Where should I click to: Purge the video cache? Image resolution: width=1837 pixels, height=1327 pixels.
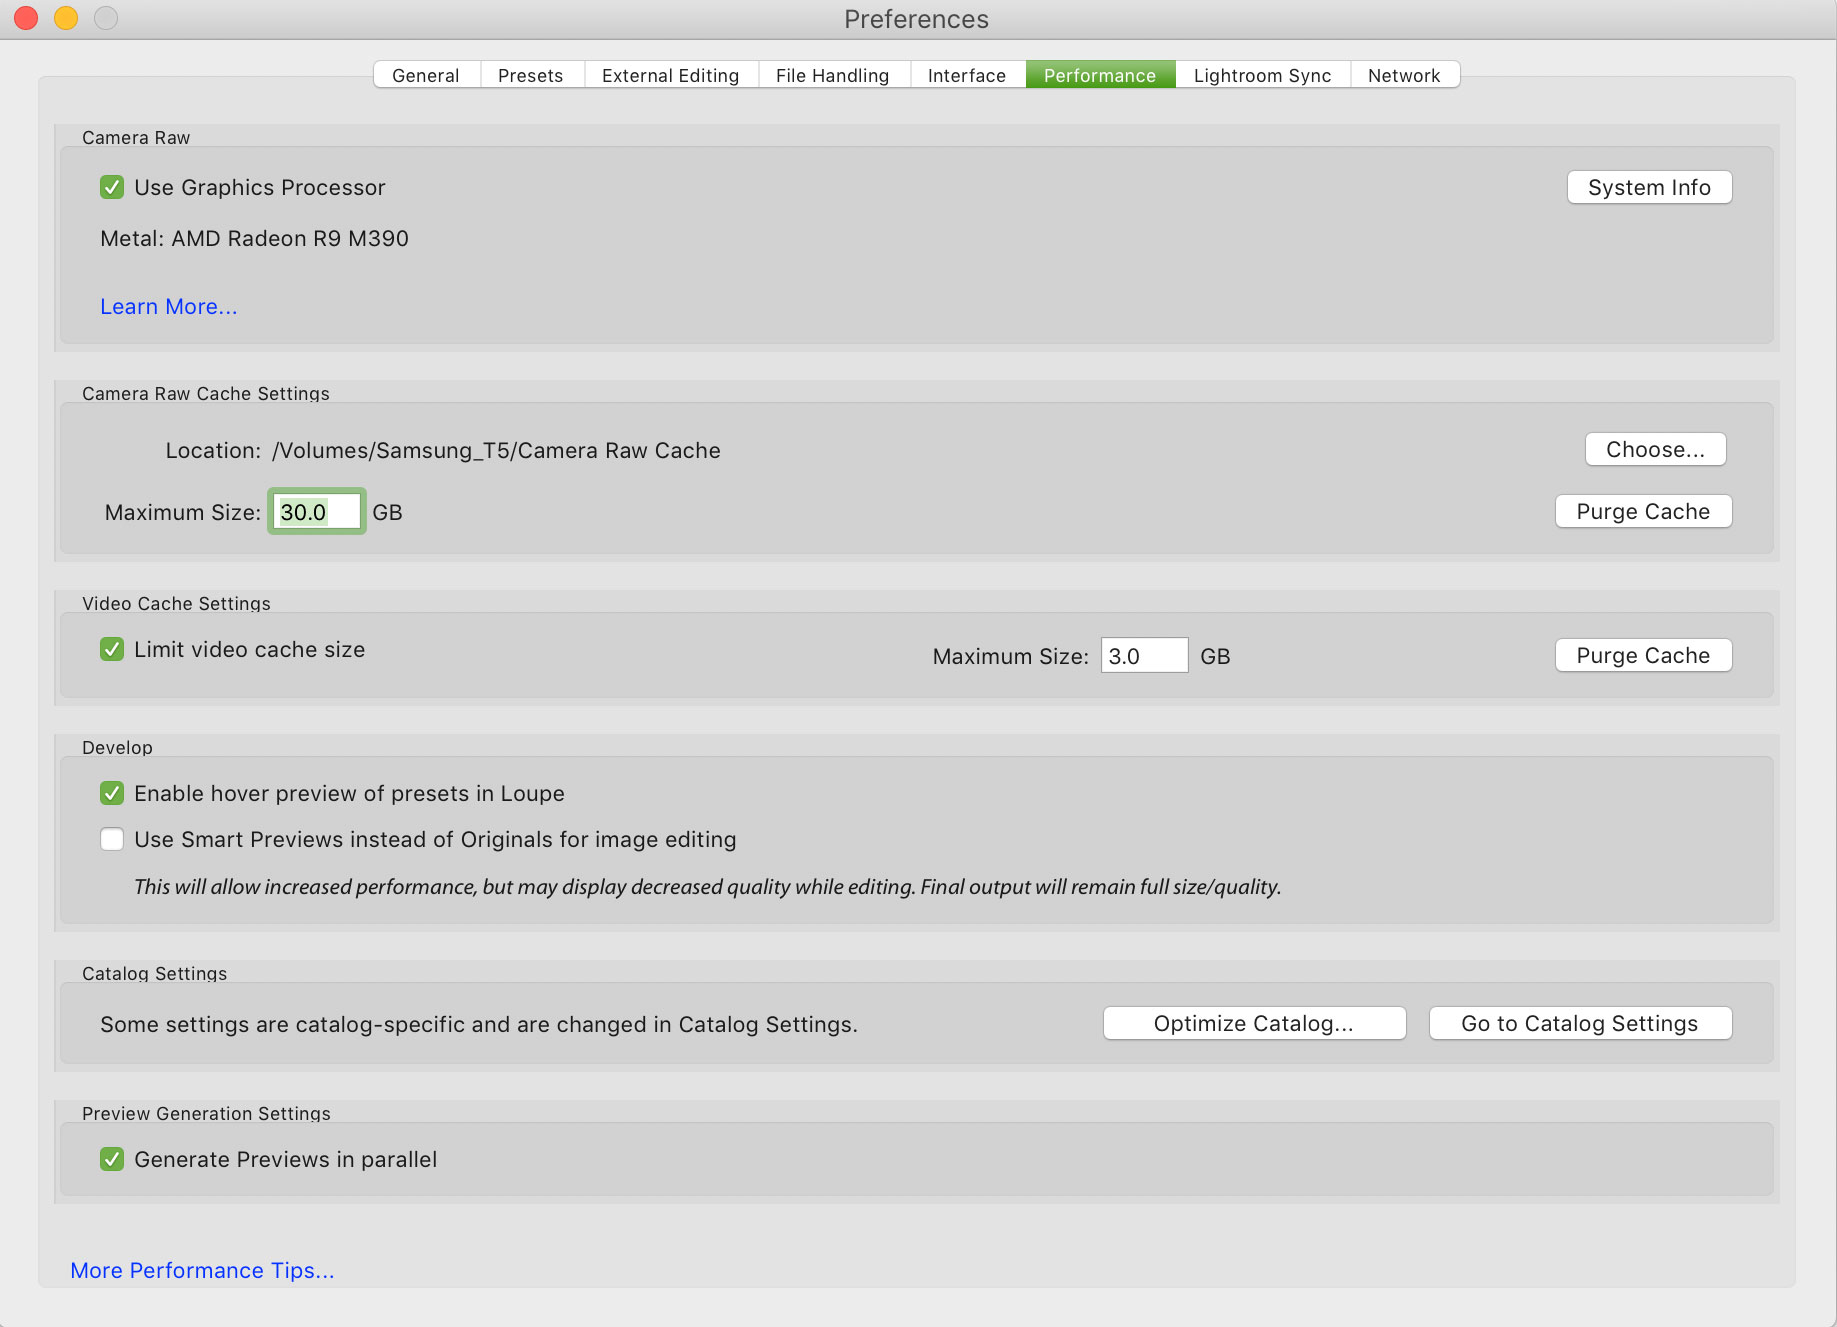1643,655
